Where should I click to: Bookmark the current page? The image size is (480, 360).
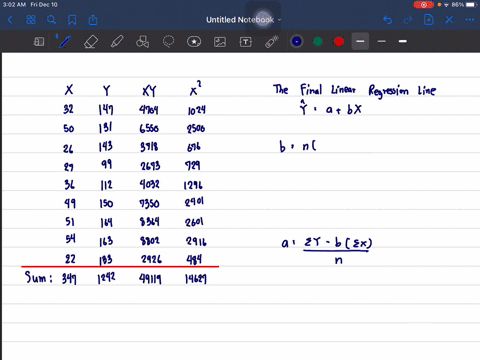(x=72, y=20)
